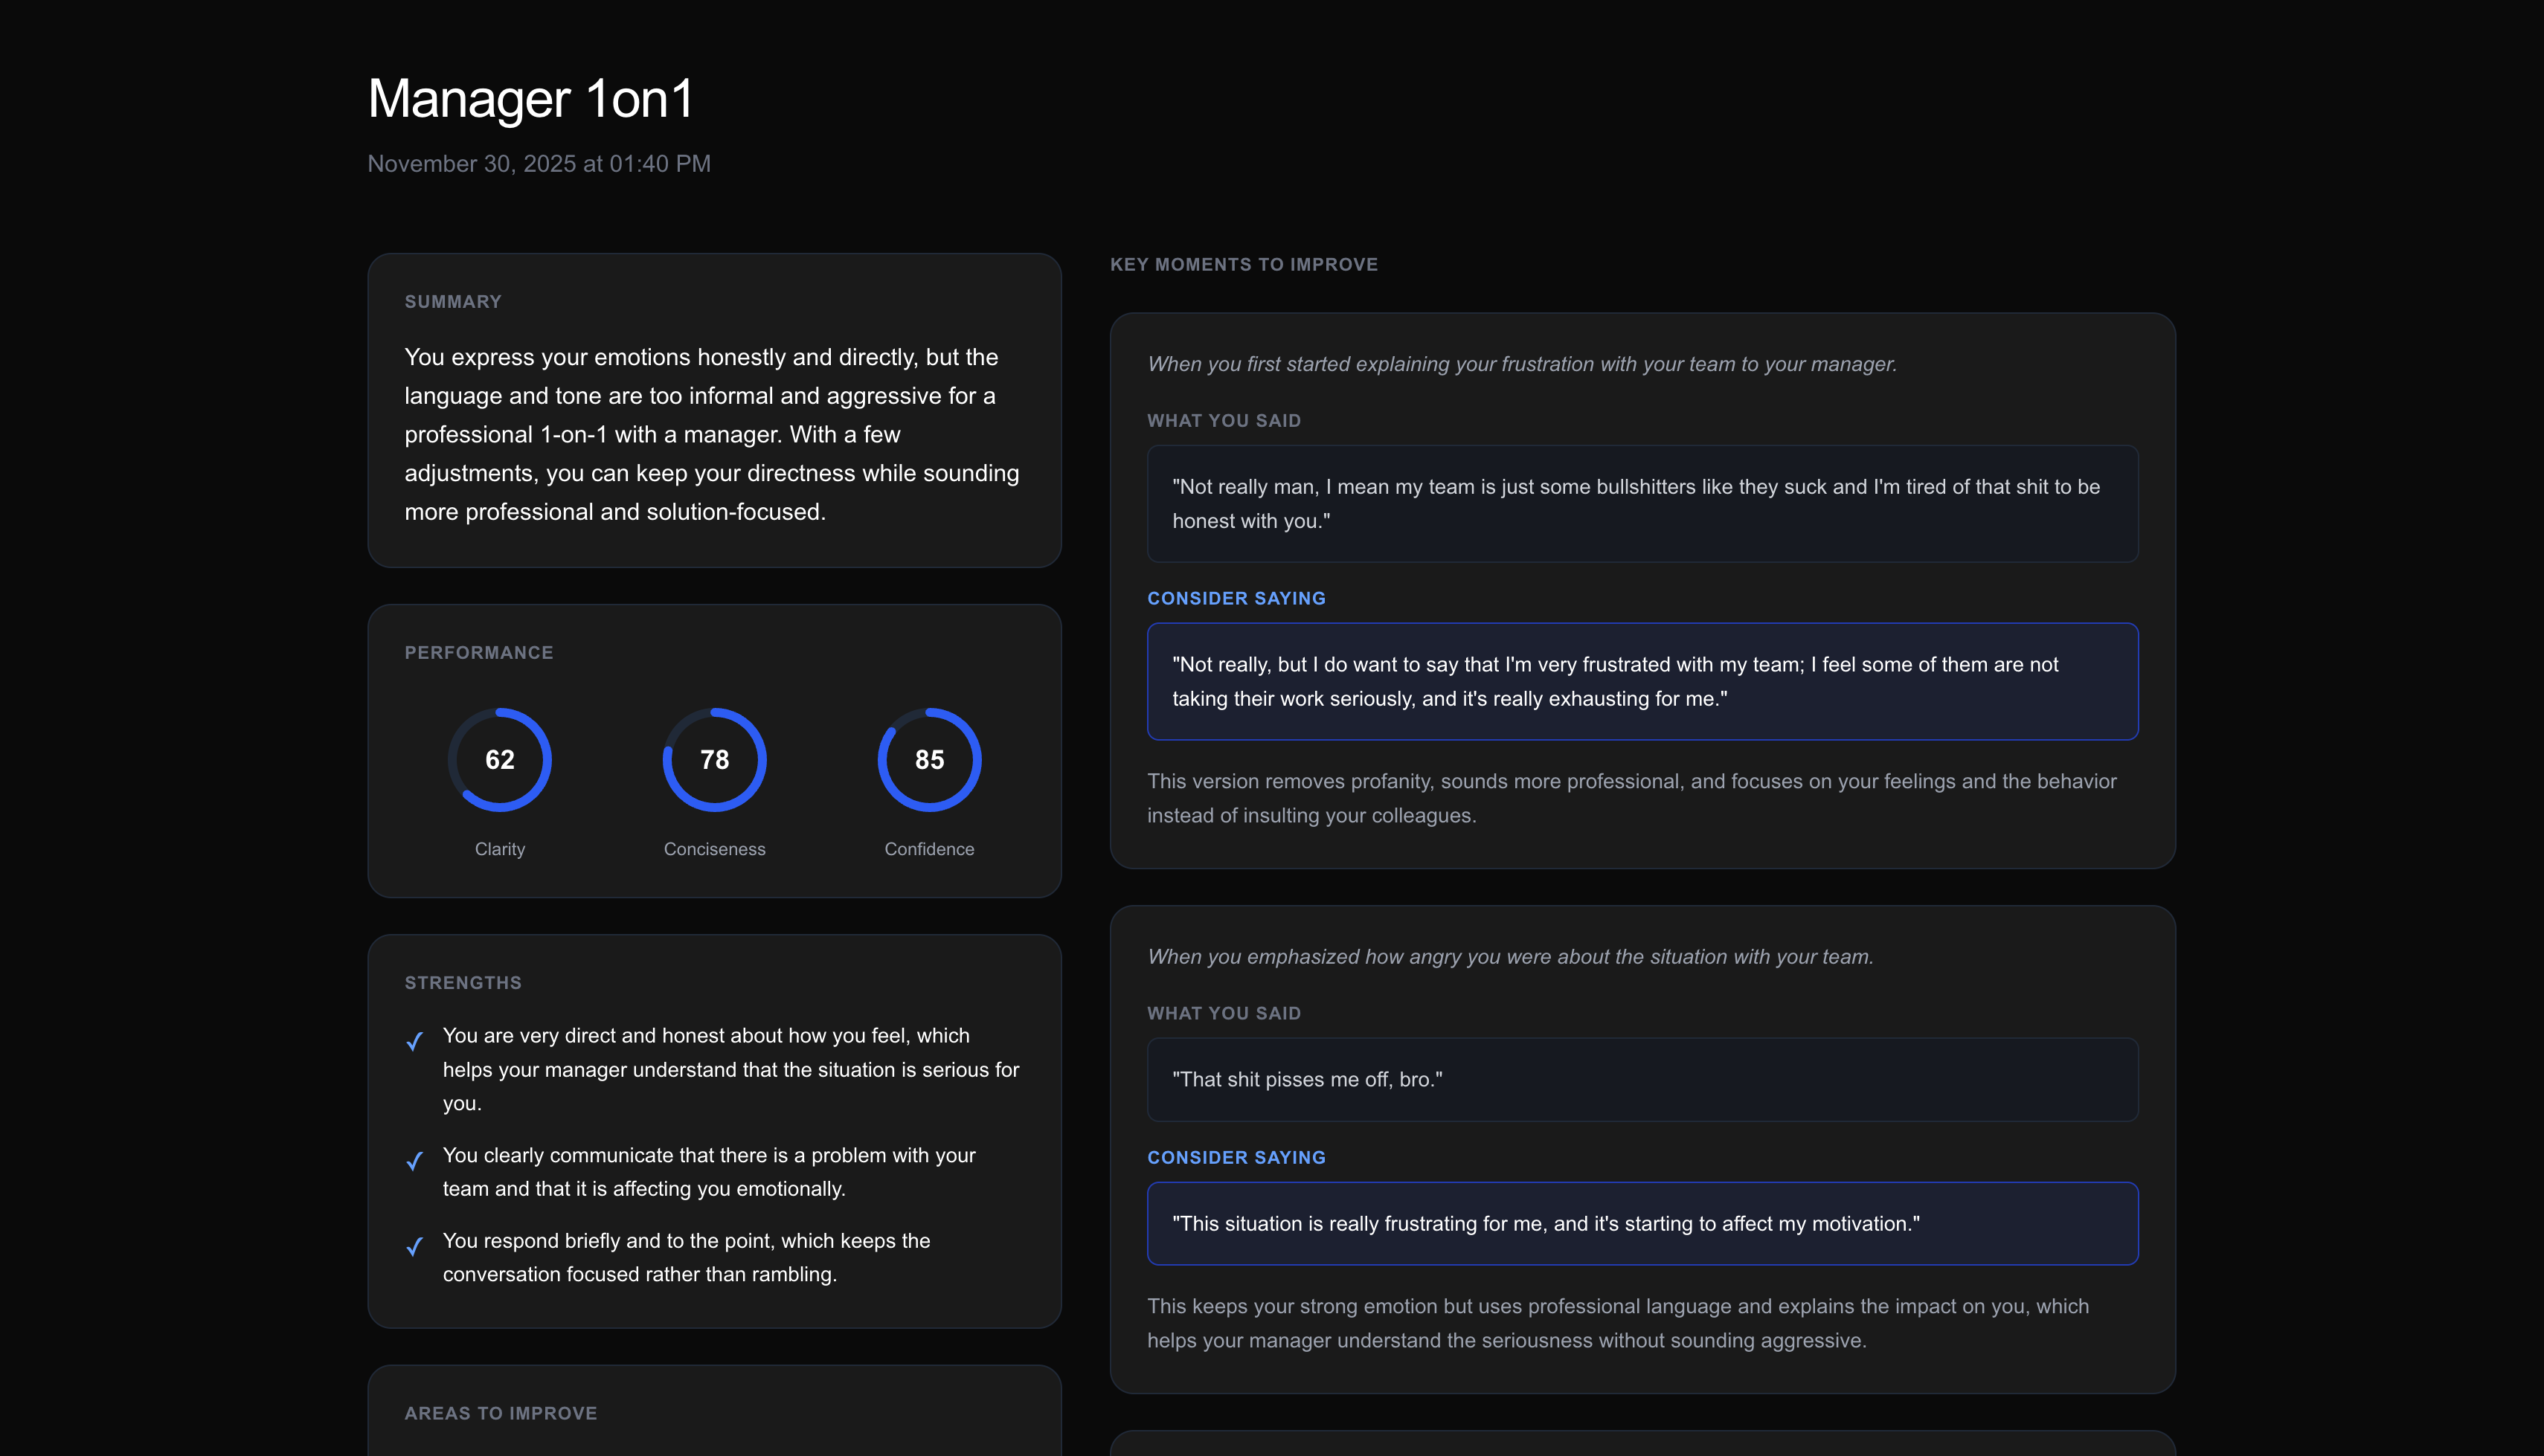Click the Clarity score ring showing 62
Viewport: 2544px width, 1456px height.
pyautogui.click(x=499, y=759)
